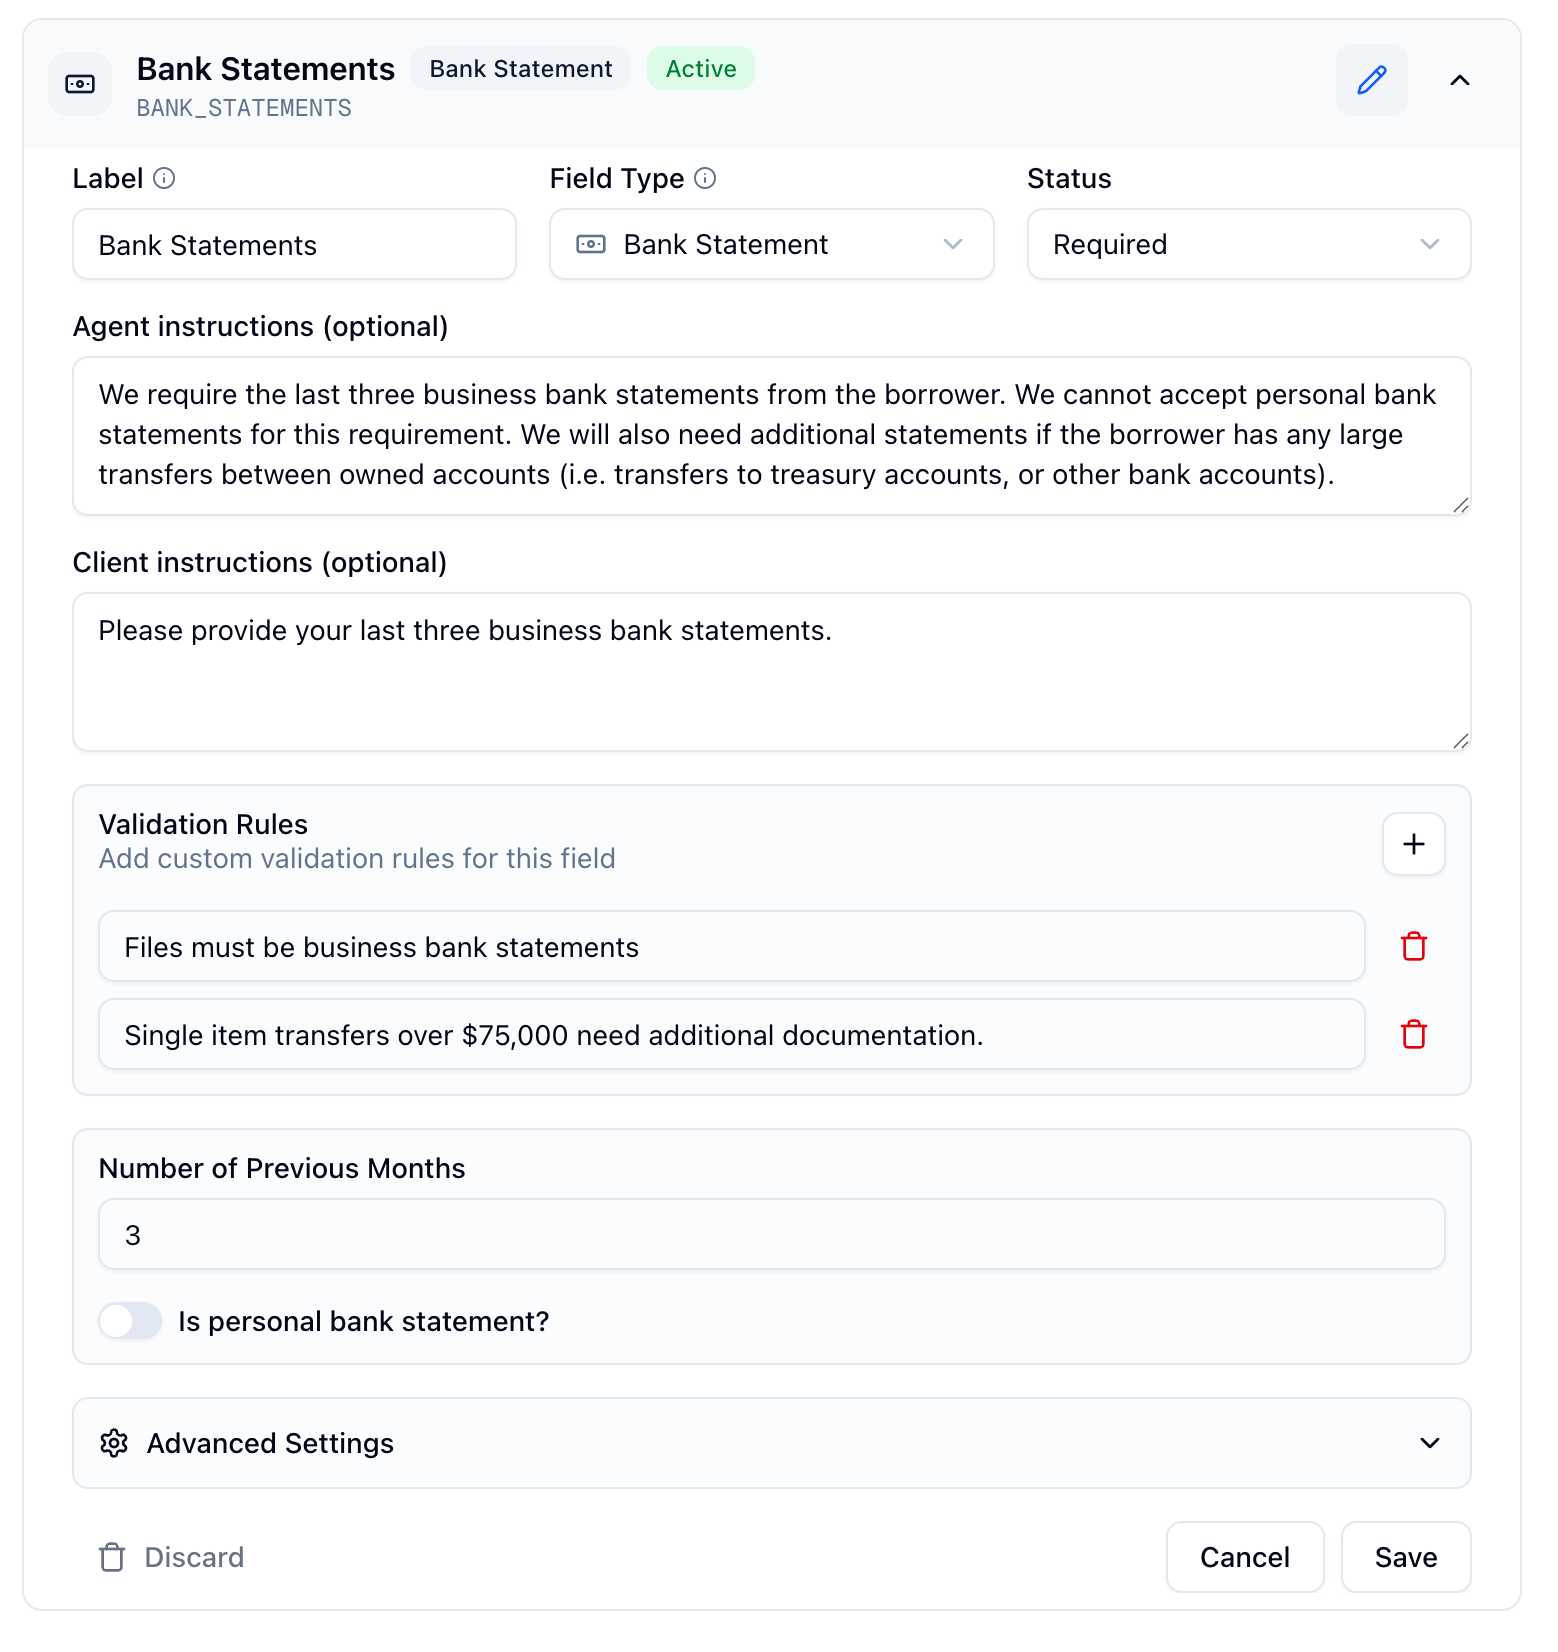Image resolution: width=1558 pixels, height=1652 pixels.
Task: Click the gear icon next to Advanced Settings
Action: 114,1443
